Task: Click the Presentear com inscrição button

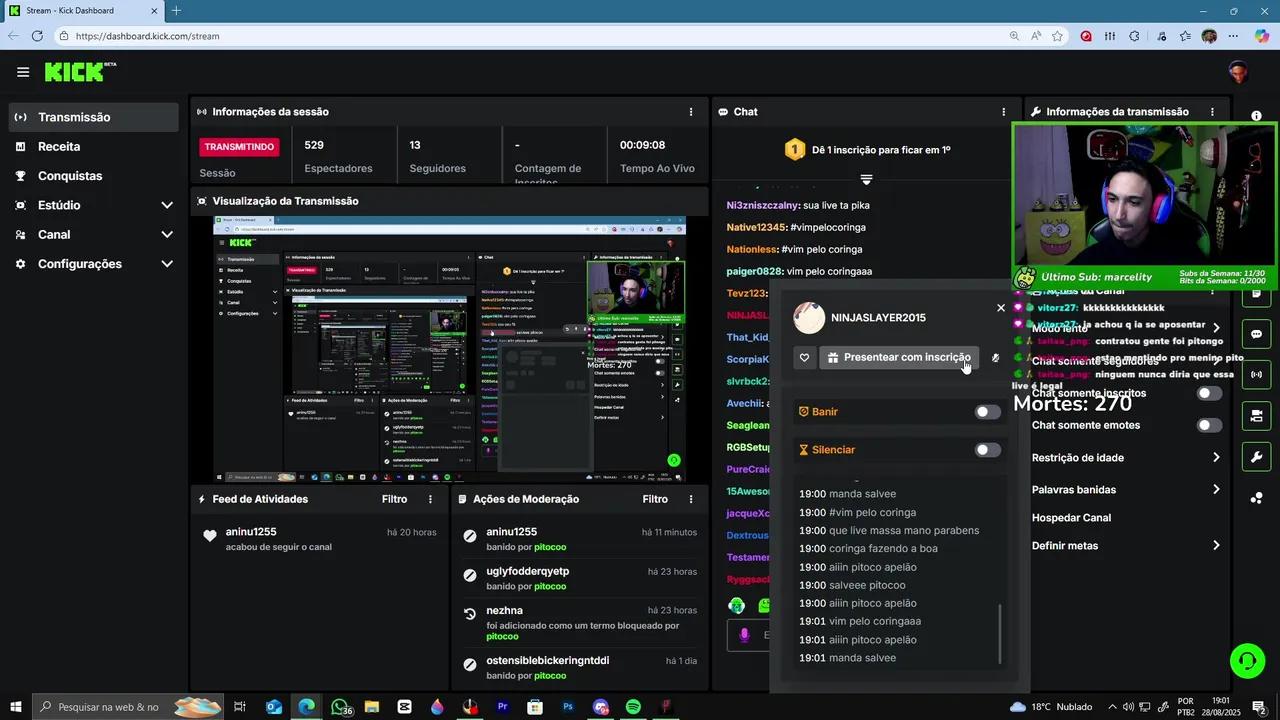Action: click(x=898, y=357)
